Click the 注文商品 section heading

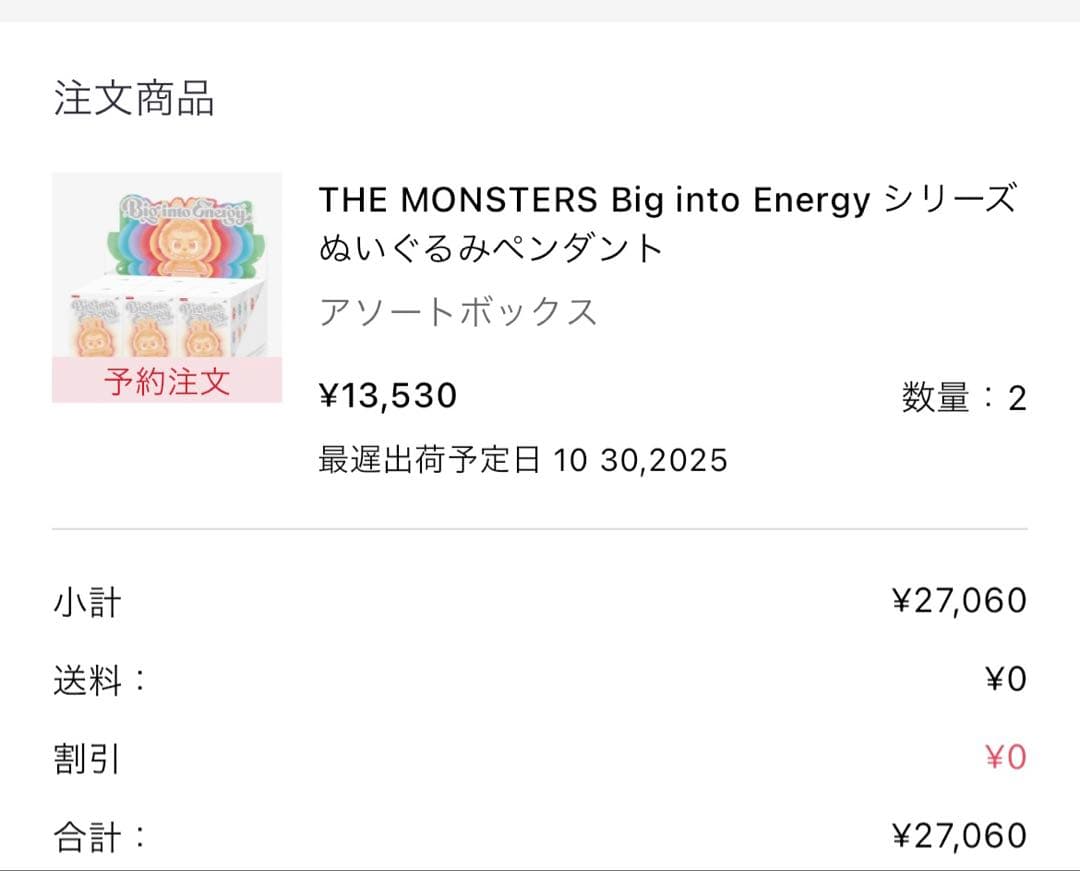[134, 100]
